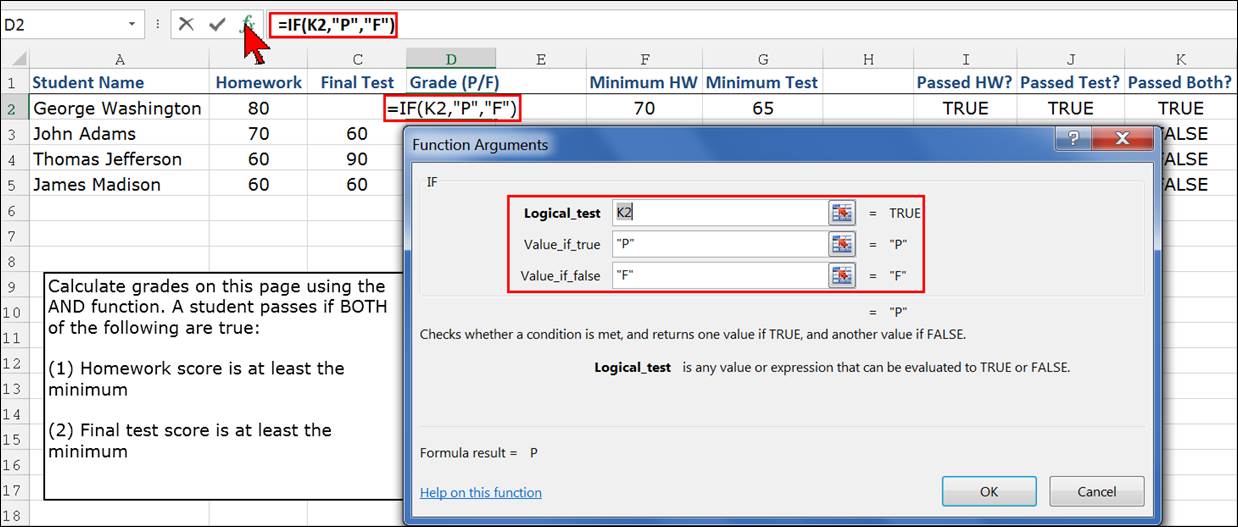Click the Insert Function fx icon
1238x527 pixels.
tap(248, 25)
